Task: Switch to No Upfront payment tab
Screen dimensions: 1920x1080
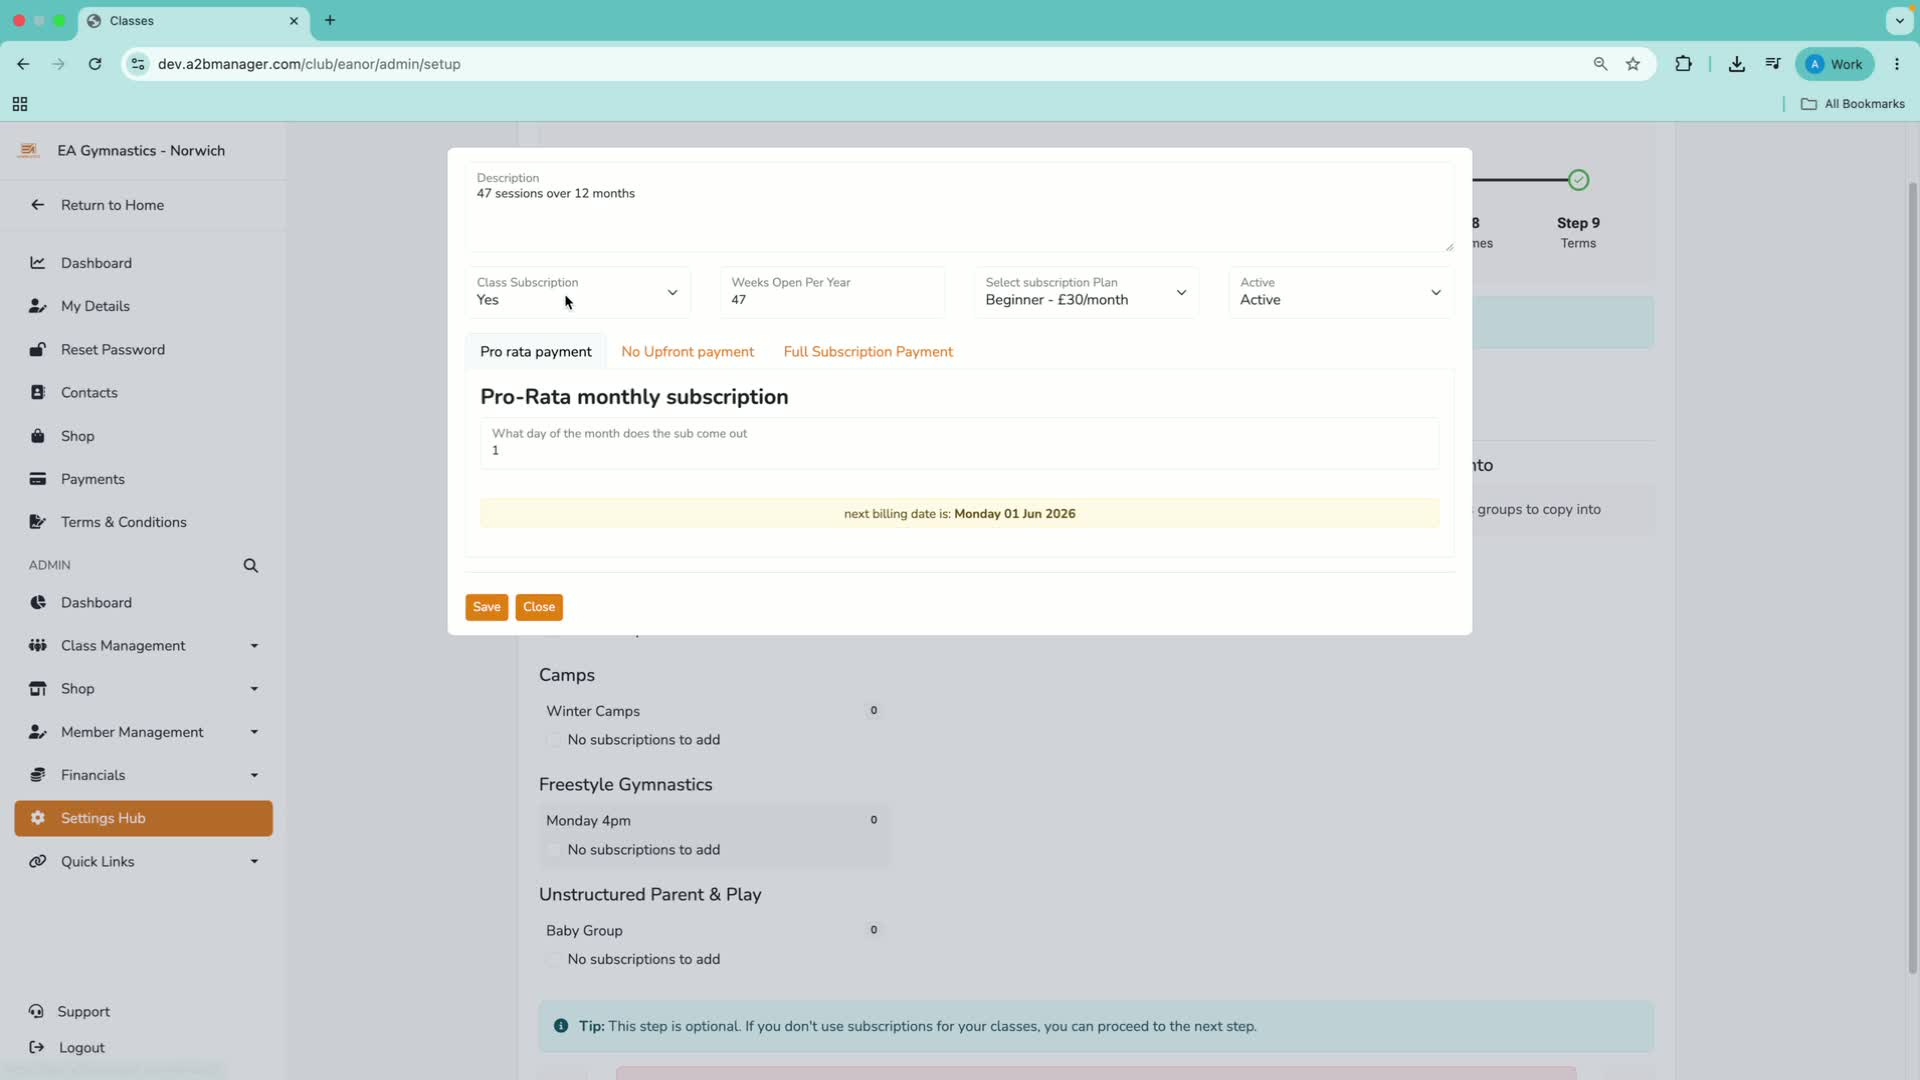Action: pyautogui.click(x=687, y=352)
